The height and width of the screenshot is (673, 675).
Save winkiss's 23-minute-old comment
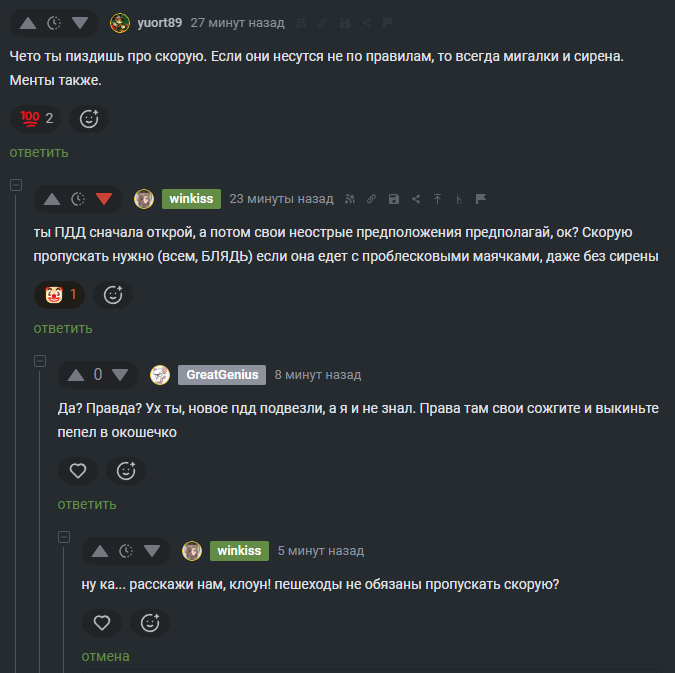coord(393,199)
